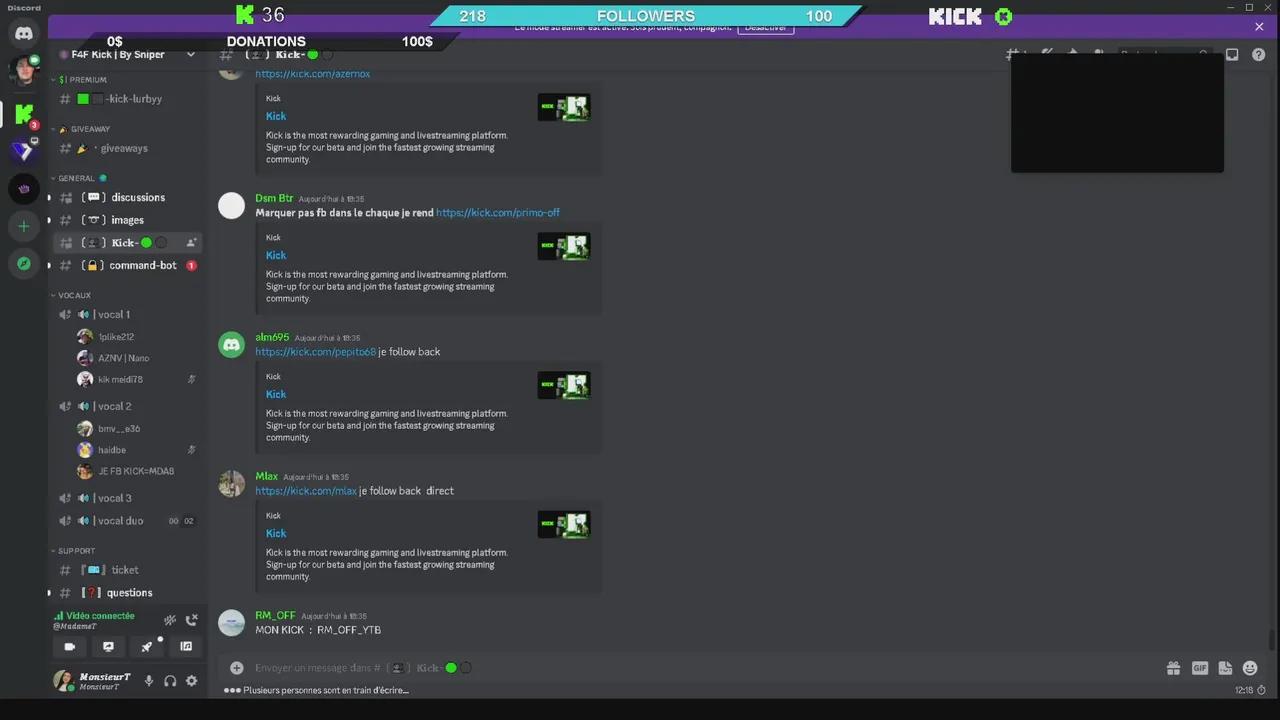Join the vocal 3 voice channel

tap(128, 498)
